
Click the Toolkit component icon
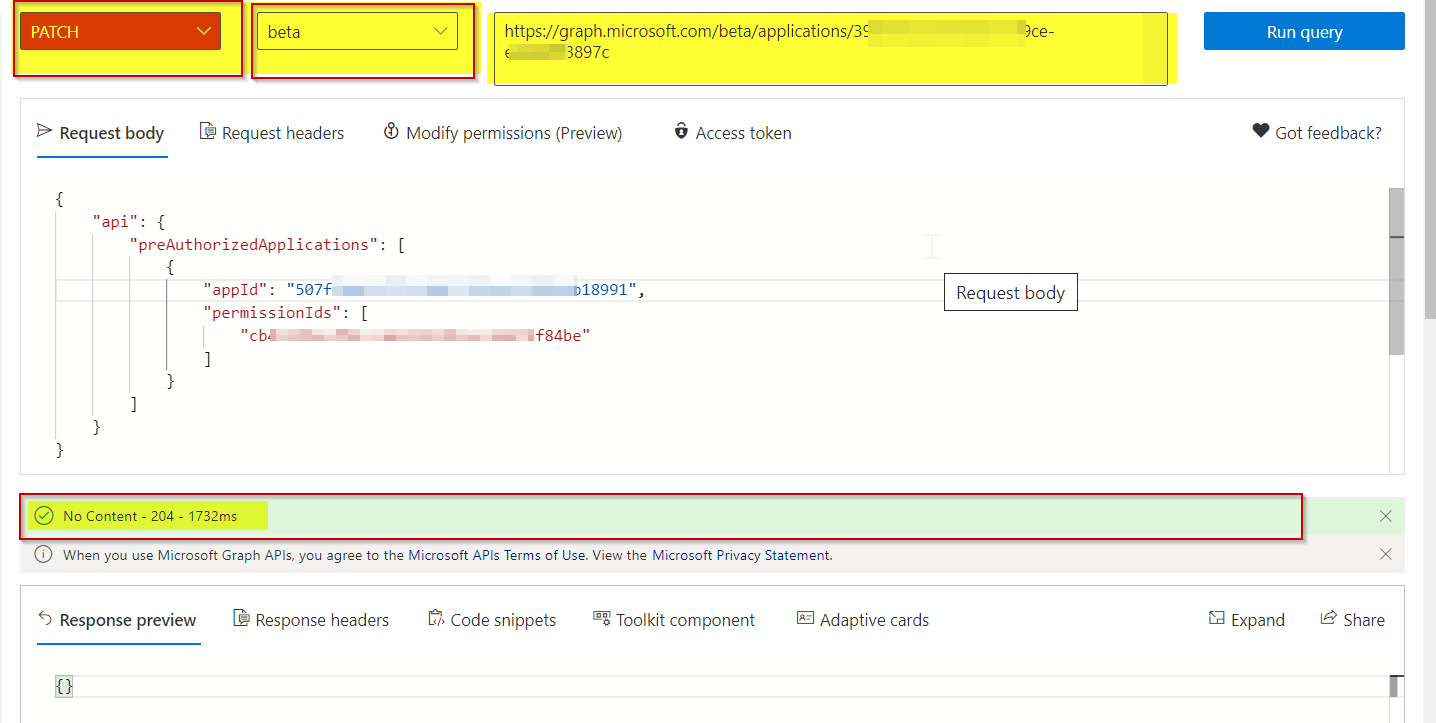tap(602, 618)
